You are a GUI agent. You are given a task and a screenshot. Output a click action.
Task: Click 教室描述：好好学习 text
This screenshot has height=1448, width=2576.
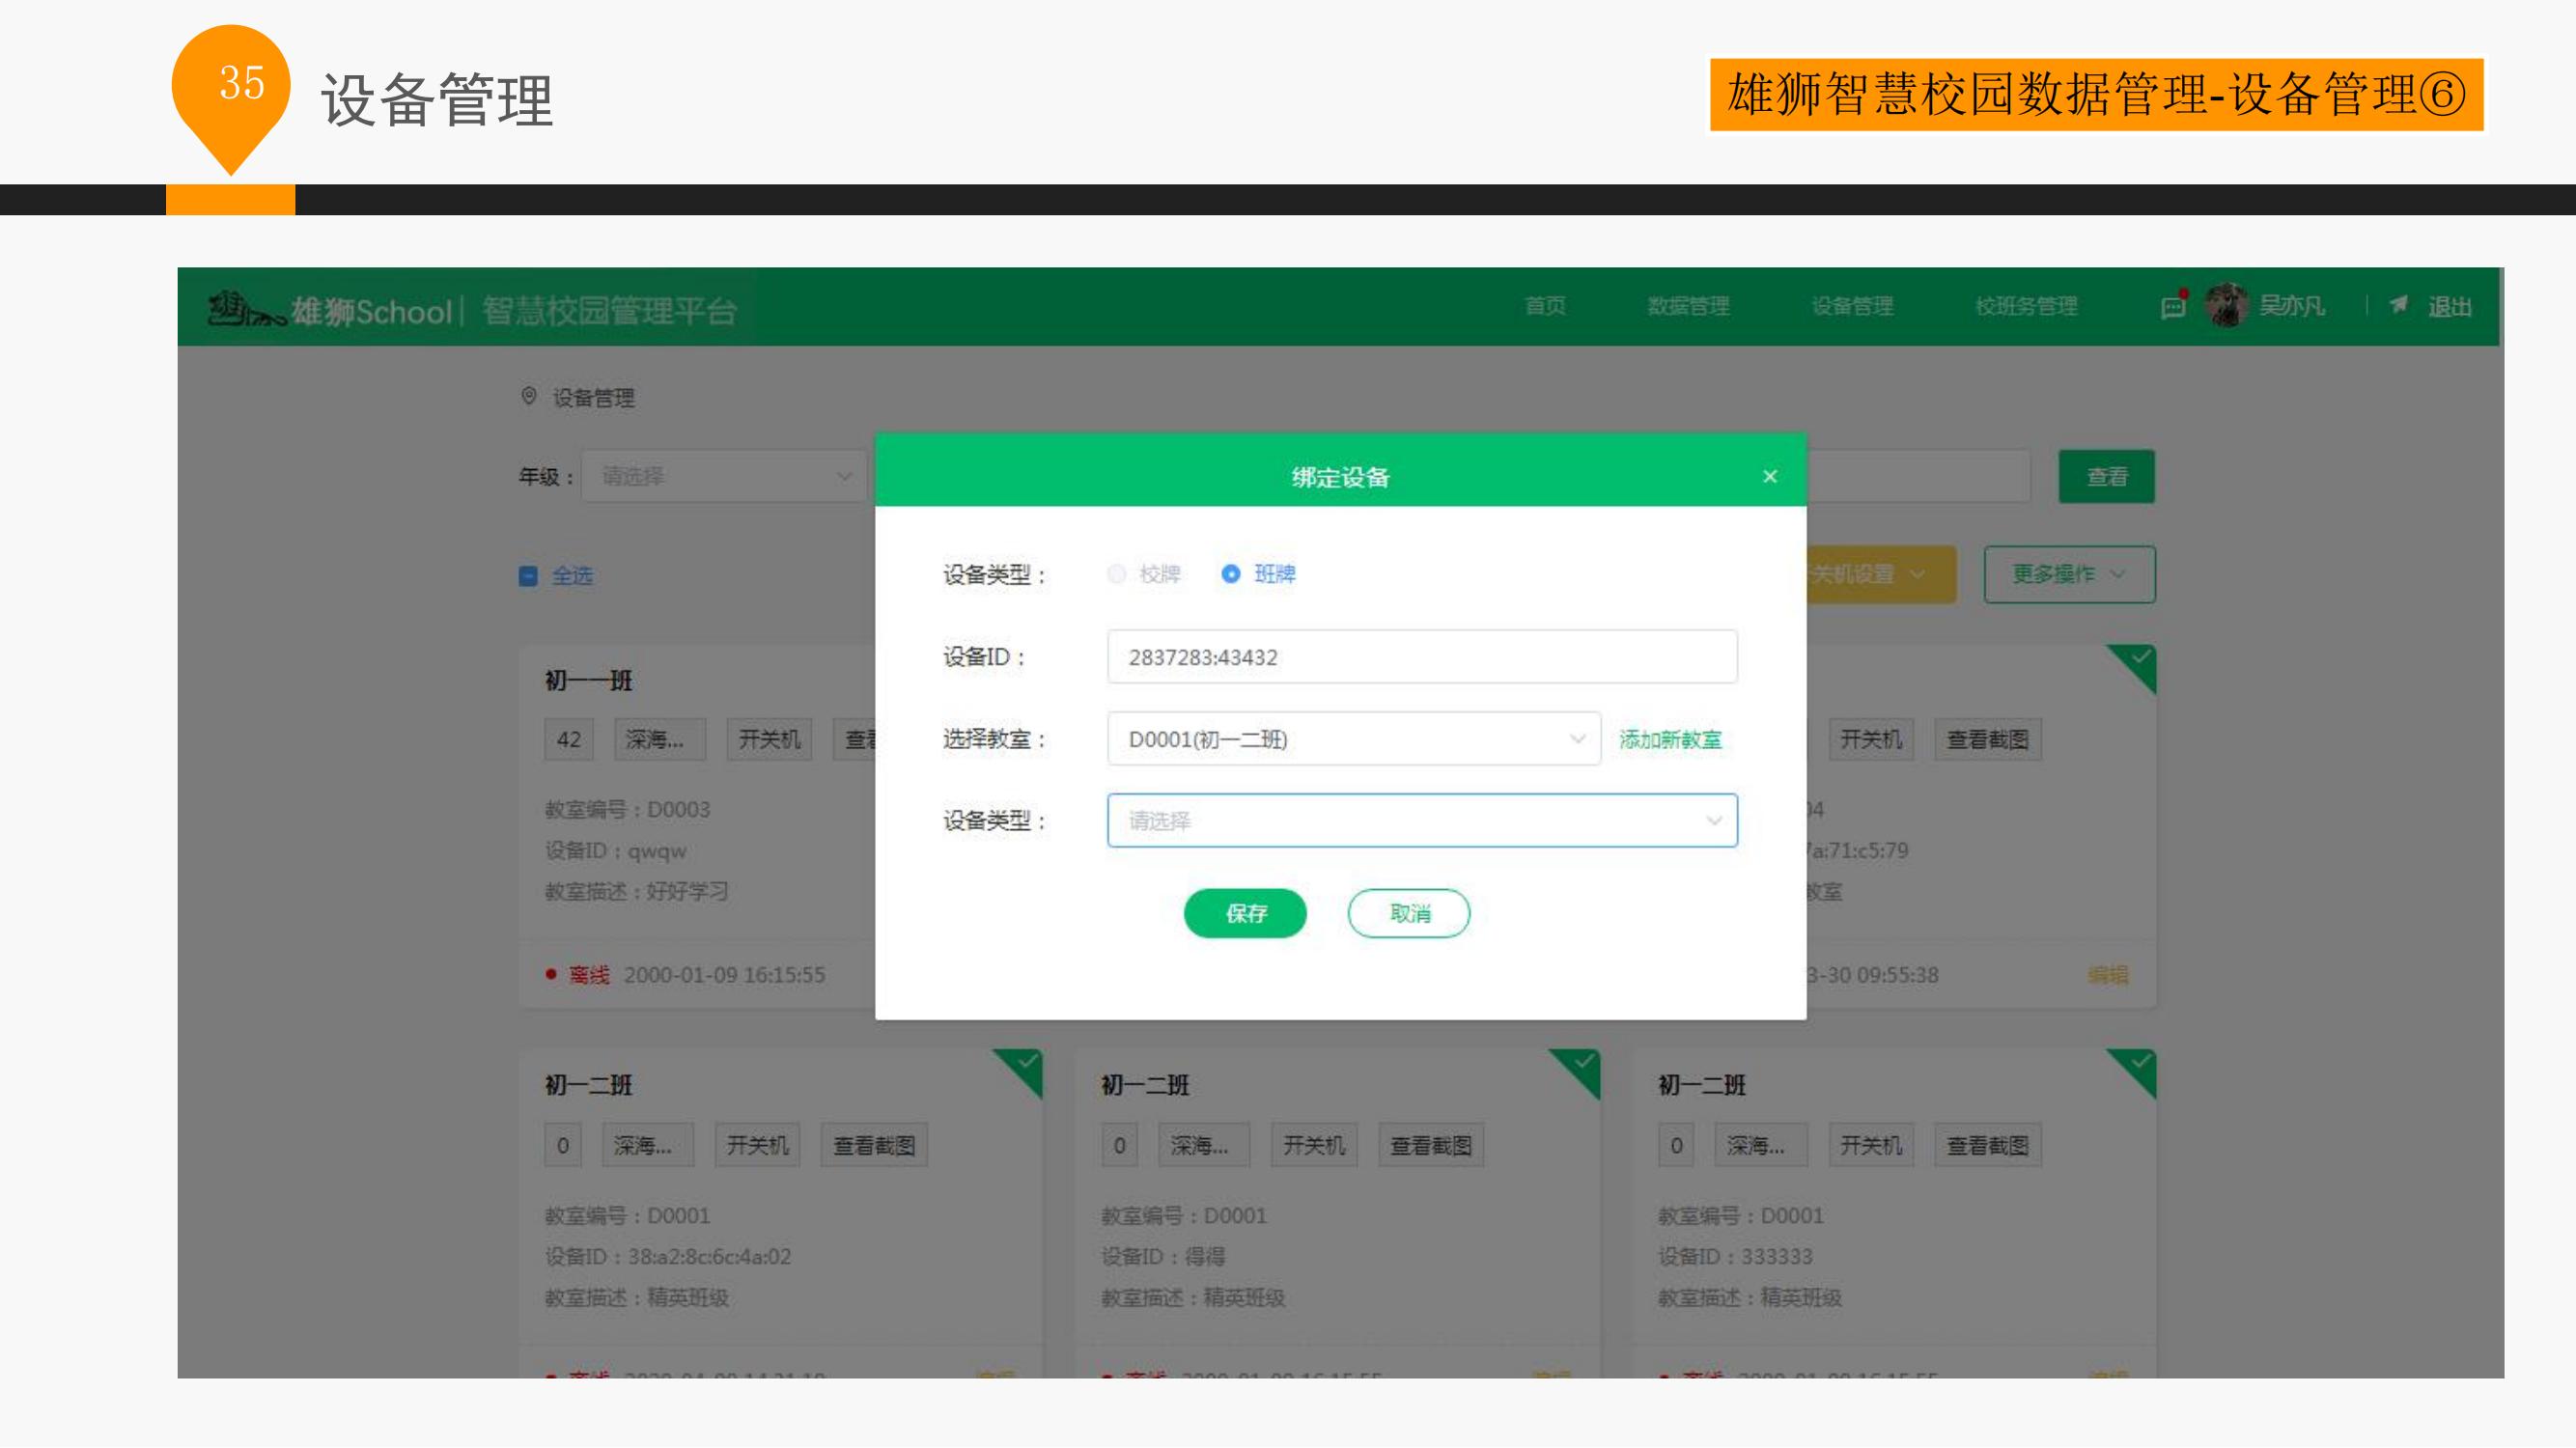click(636, 891)
